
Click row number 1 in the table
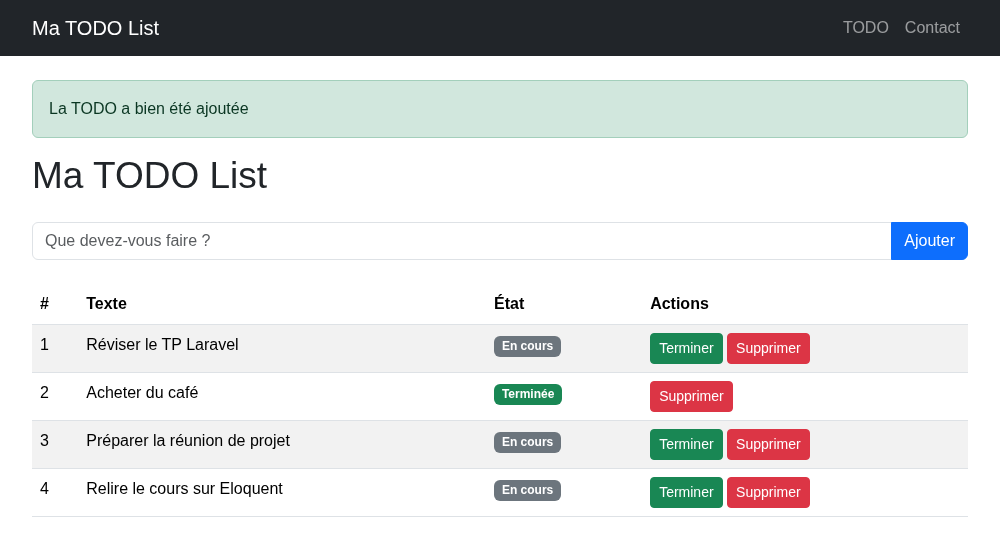(44, 345)
